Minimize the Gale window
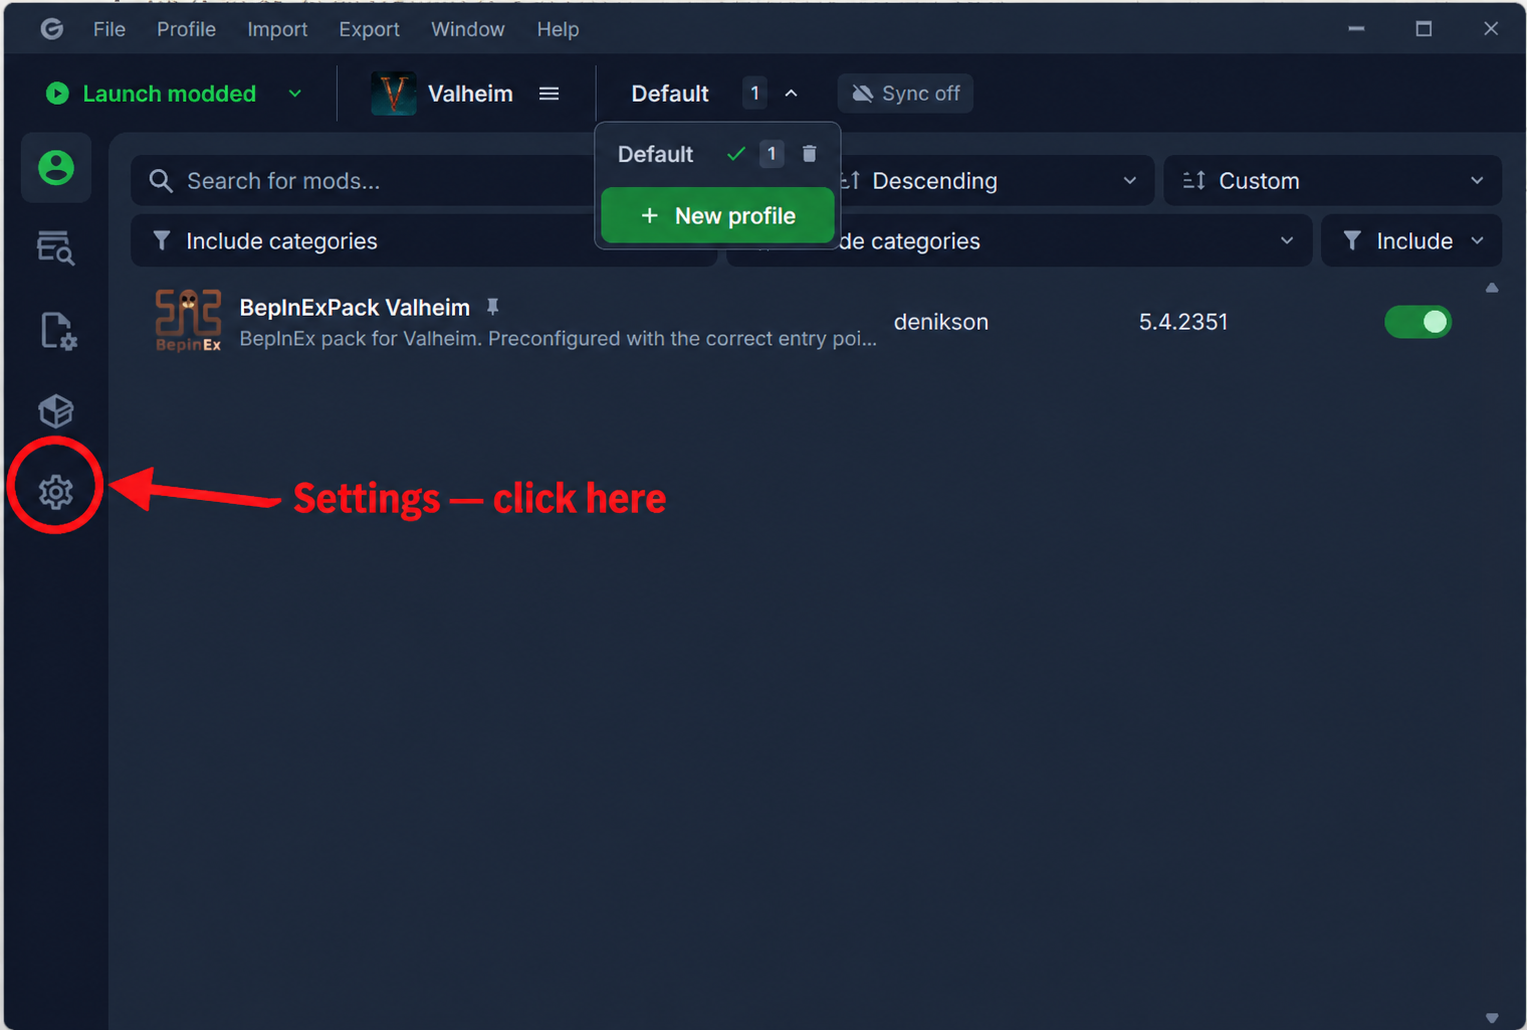 (x=1356, y=29)
